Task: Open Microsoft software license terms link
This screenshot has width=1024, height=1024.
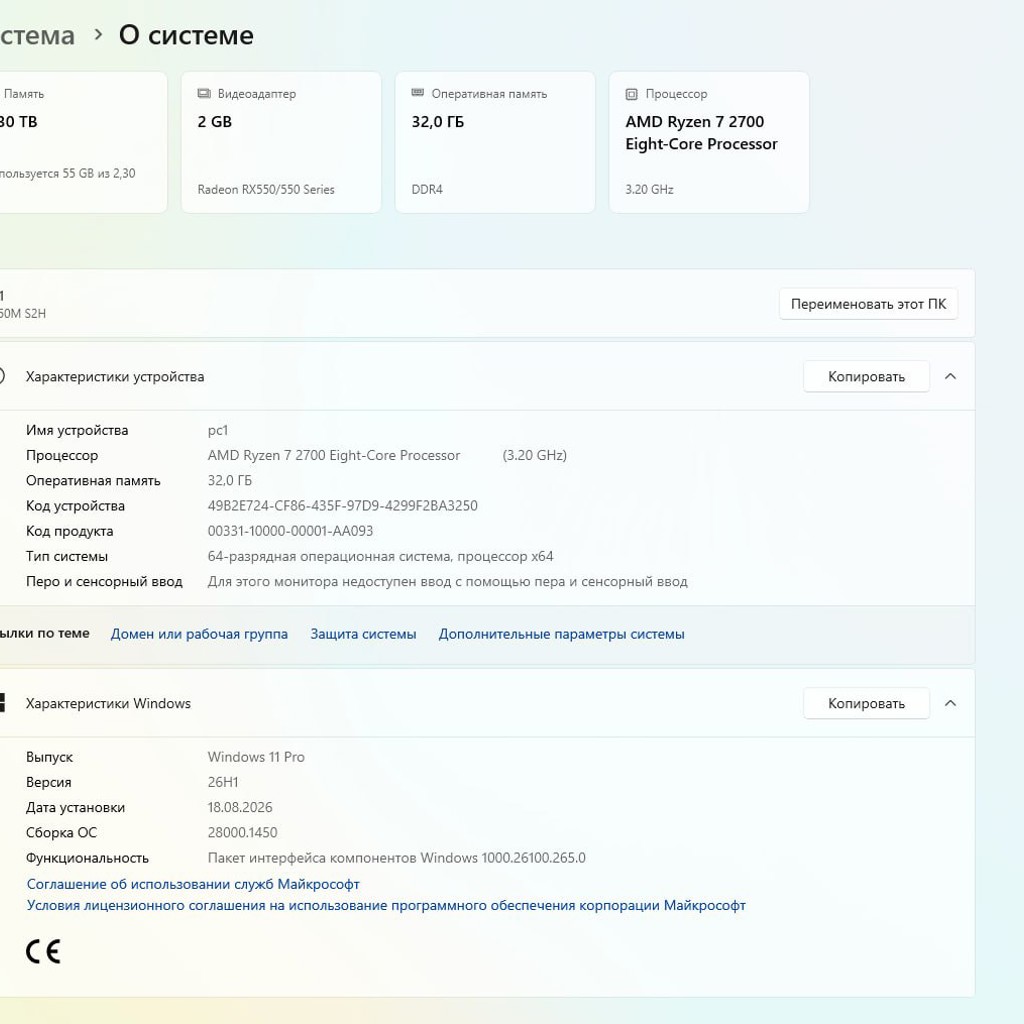Action: [386, 905]
